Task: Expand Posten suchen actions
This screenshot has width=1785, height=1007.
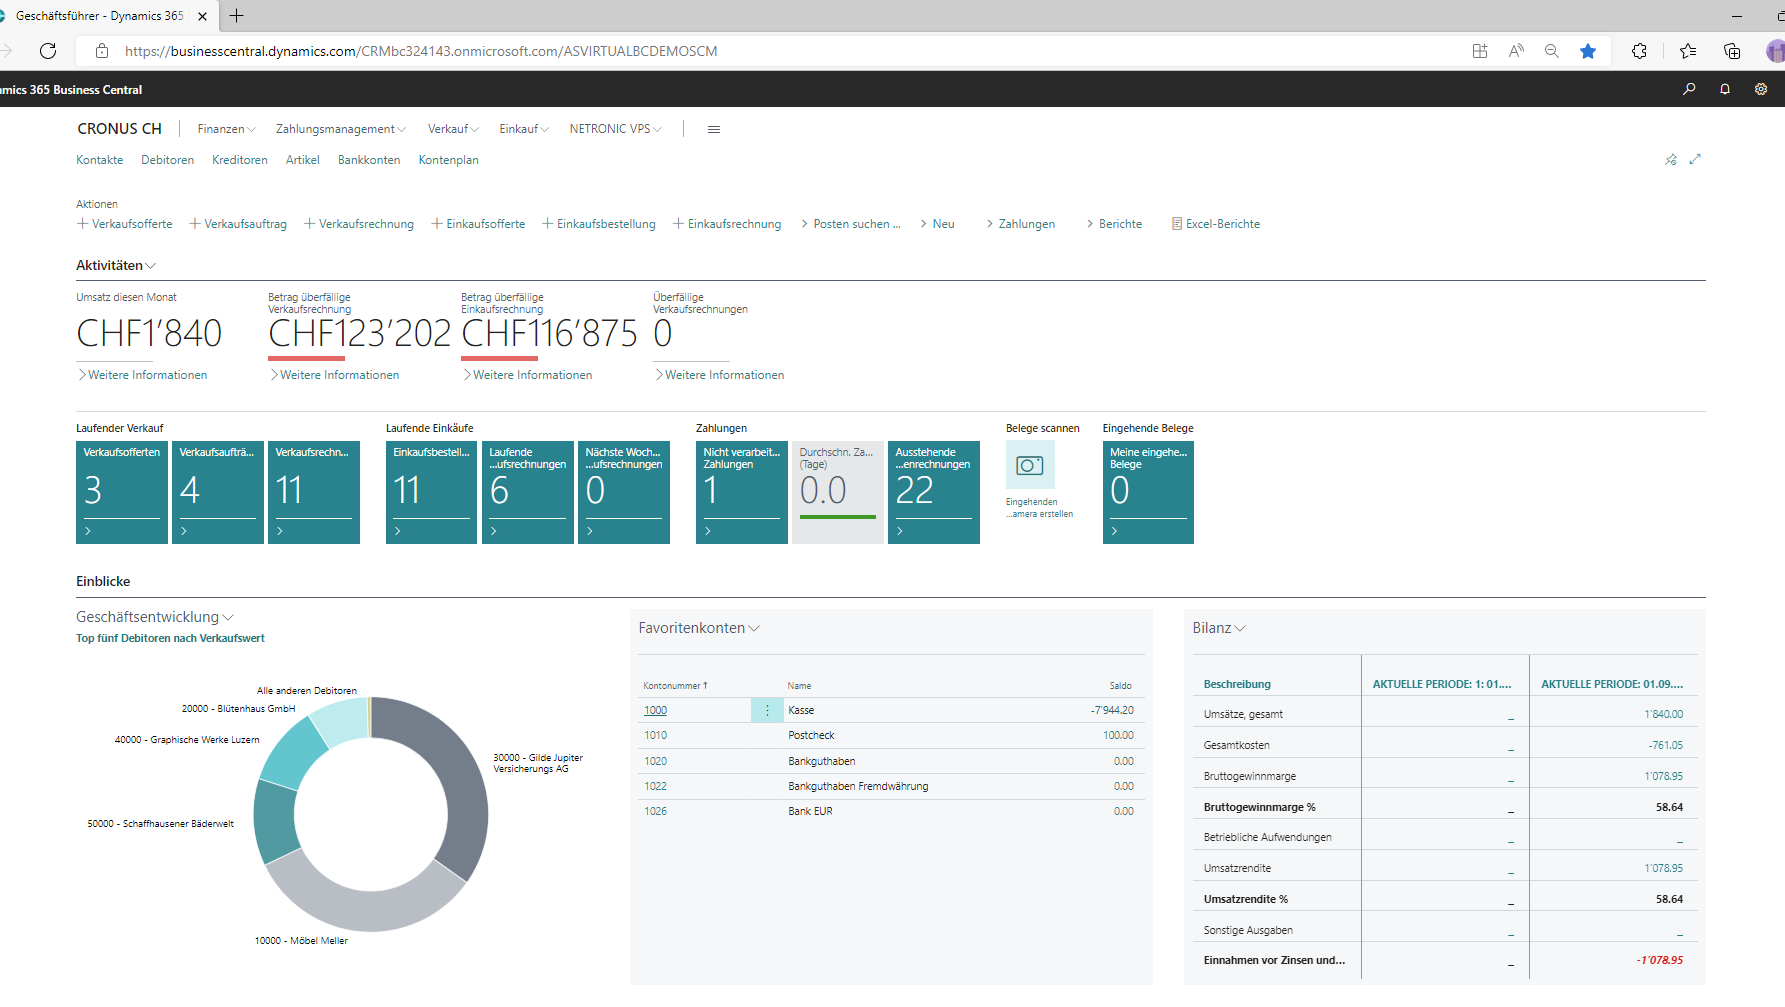Action: click(851, 224)
